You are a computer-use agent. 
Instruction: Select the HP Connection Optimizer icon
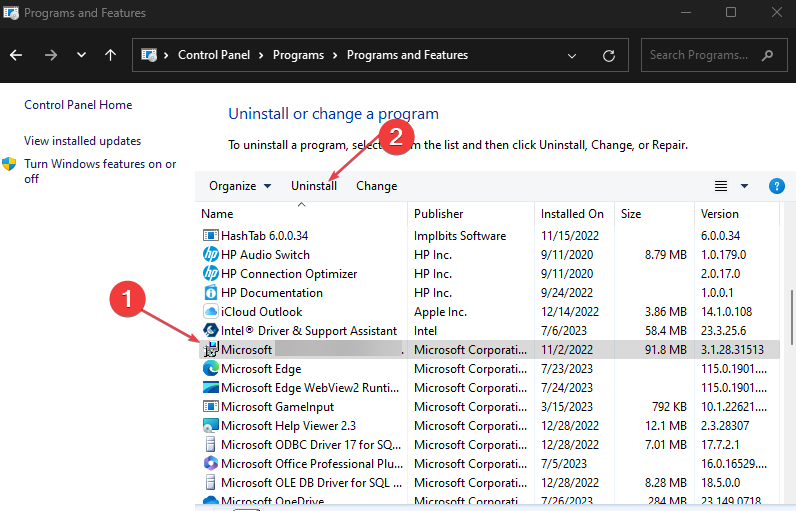(x=210, y=274)
